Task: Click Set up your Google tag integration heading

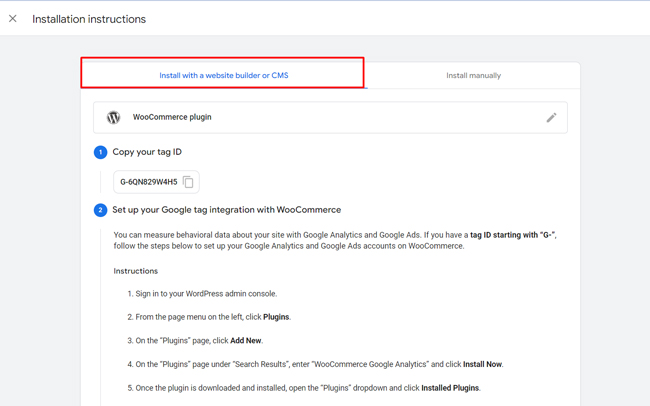Action: click(227, 210)
